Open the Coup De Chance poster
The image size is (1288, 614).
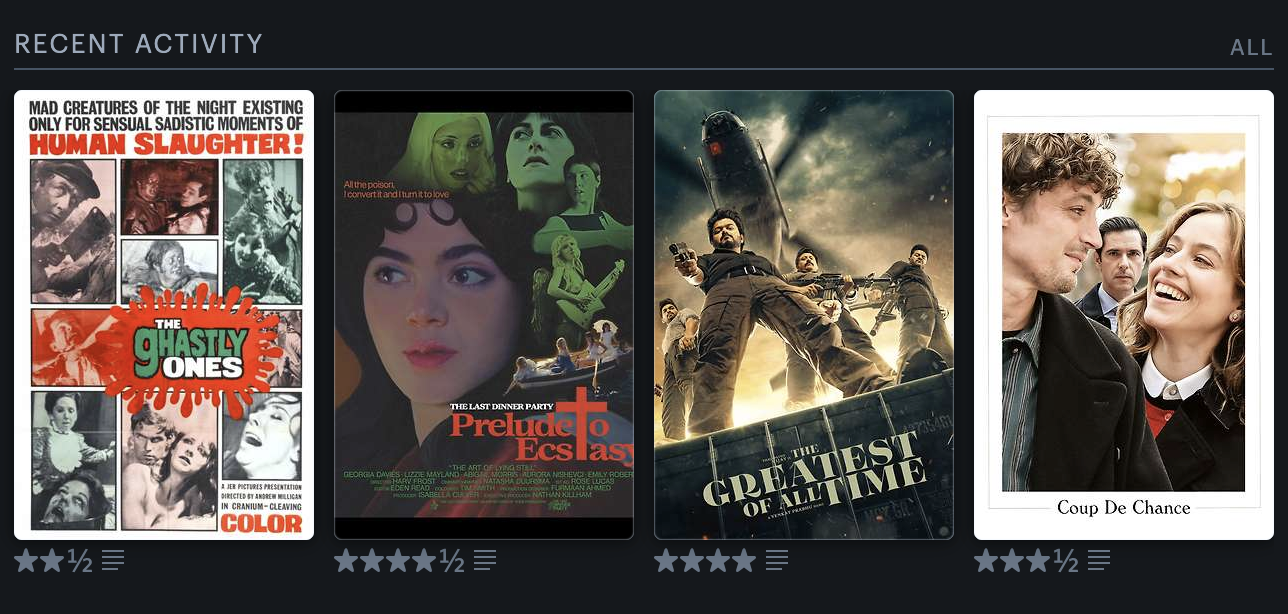(1124, 315)
